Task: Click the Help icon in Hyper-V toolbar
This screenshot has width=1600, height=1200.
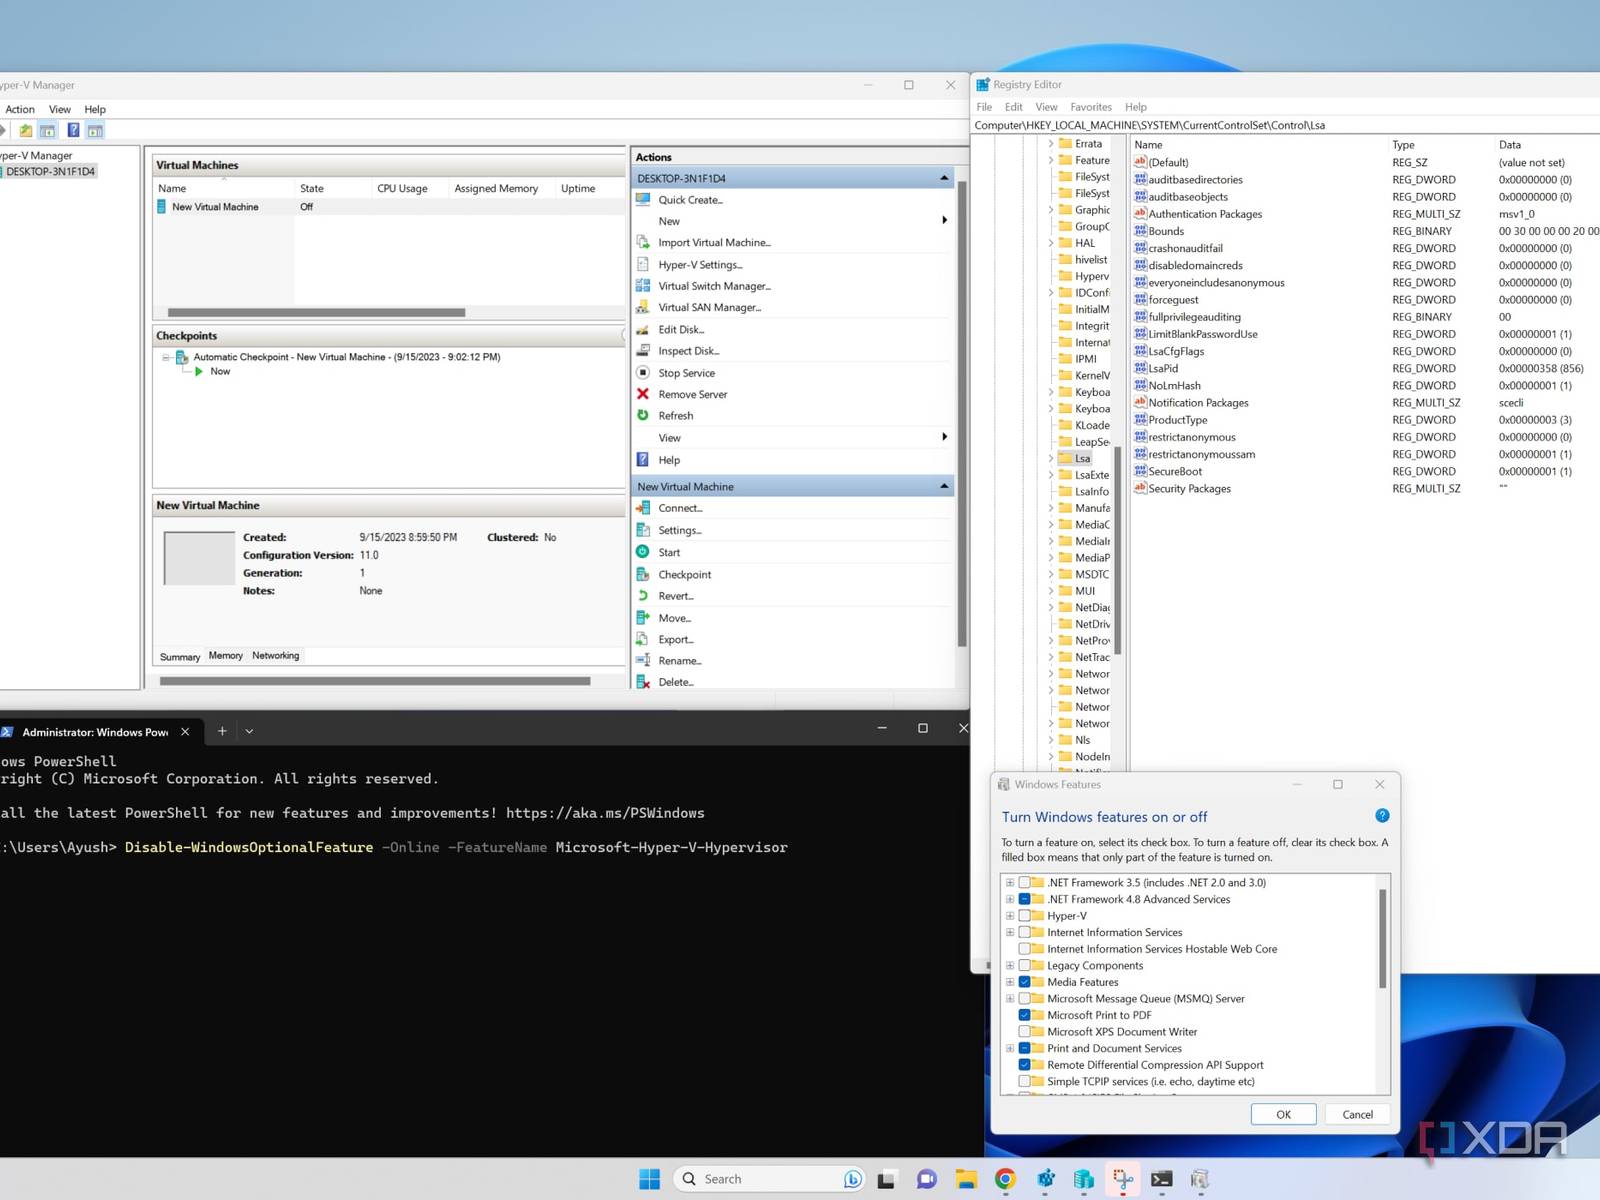Action: click(73, 130)
